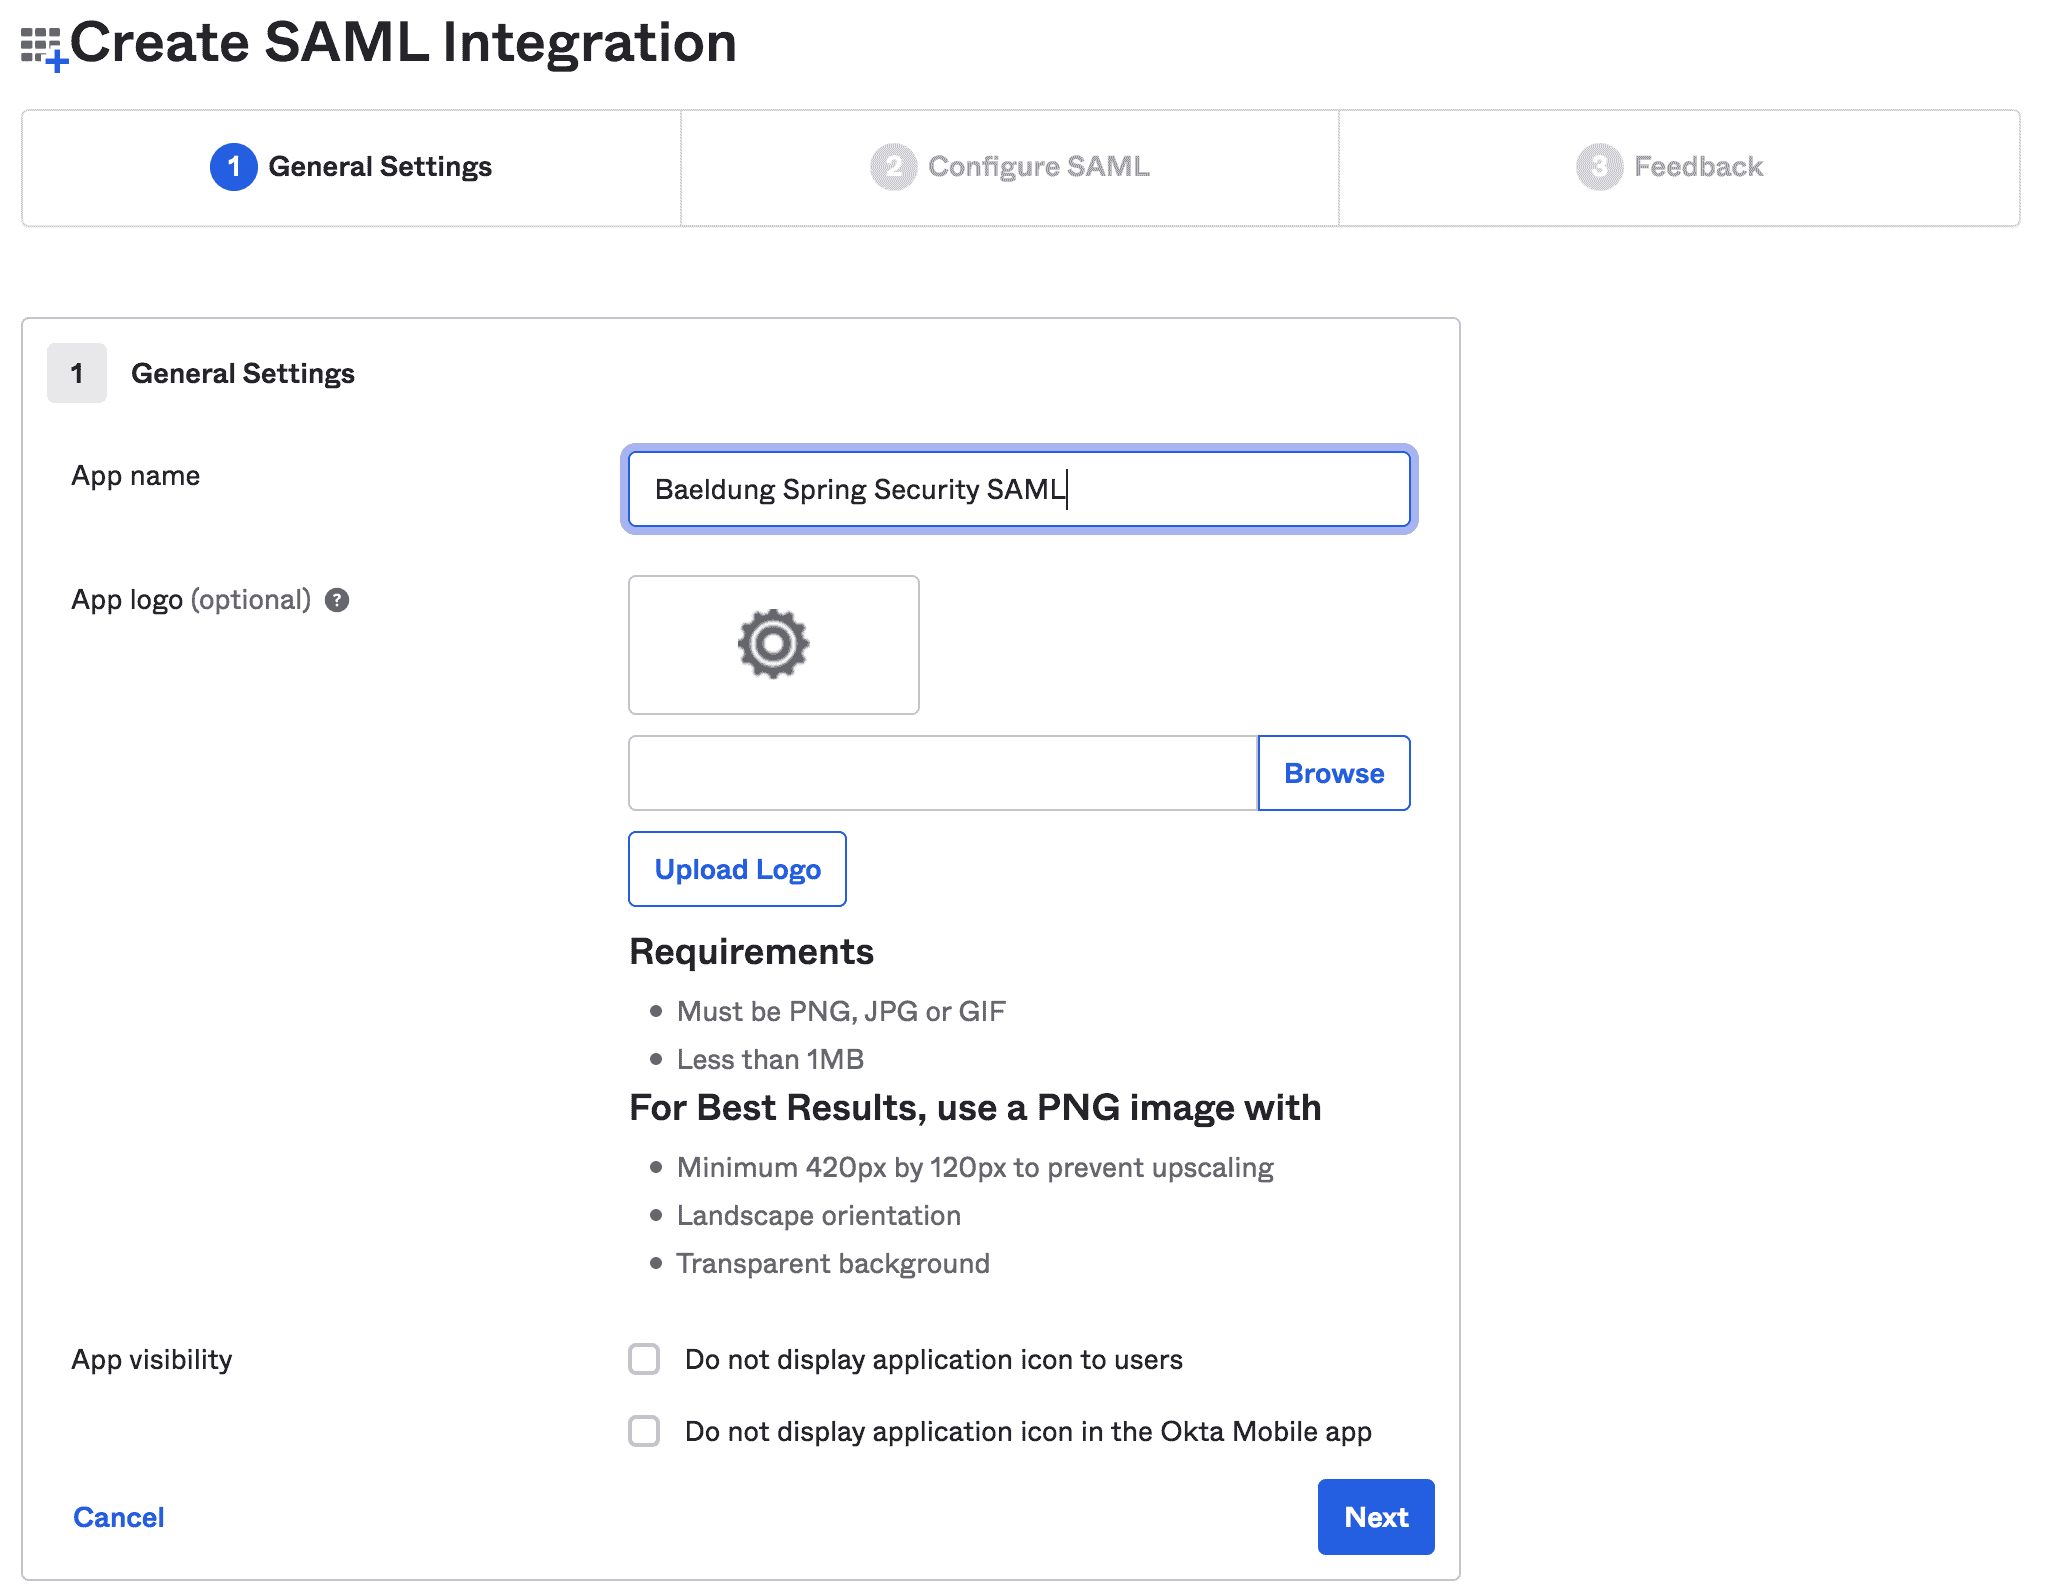Click the Upload Logo button
2046x1588 pixels.
tap(737, 869)
